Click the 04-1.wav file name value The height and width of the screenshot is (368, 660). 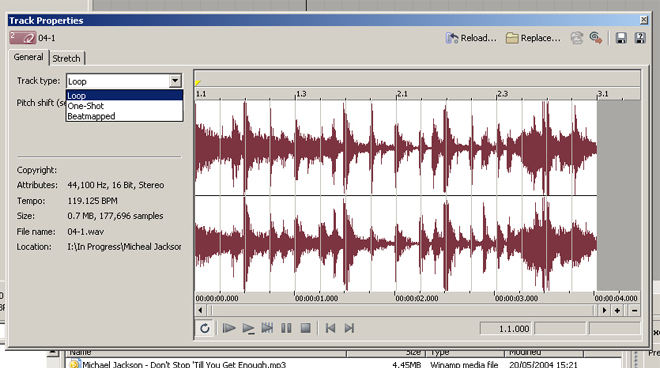pos(85,232)
